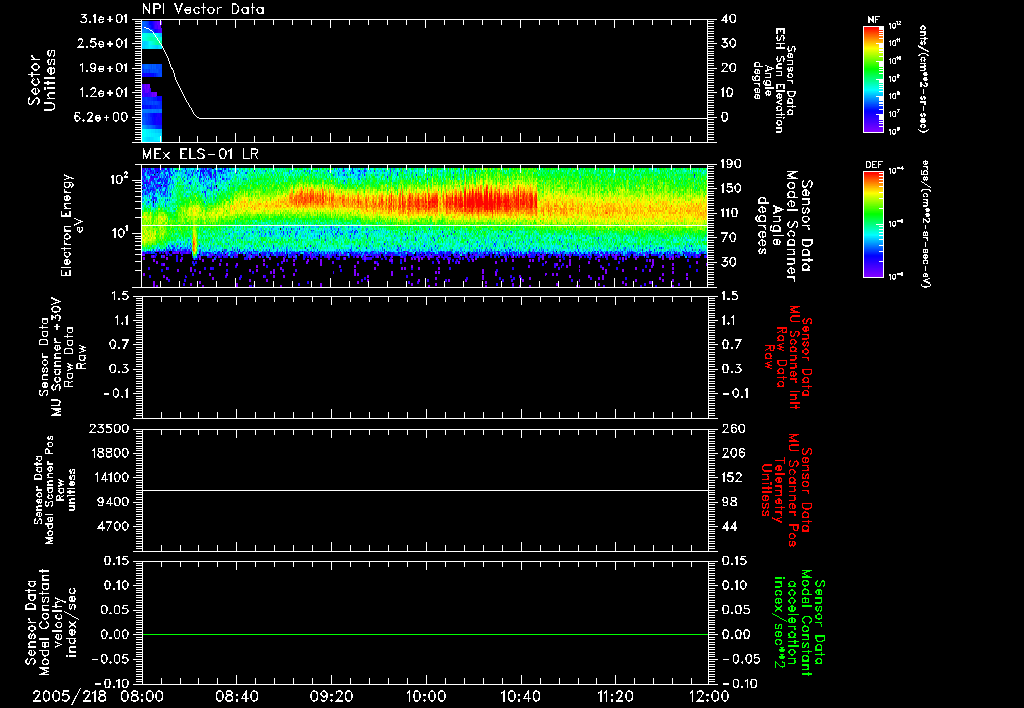Image resolution: width=1024 pixels, height=708 pixels.
Task: Click the "110" scanner angle tick label
Action: pyautogui.click(x=731, y=213)
